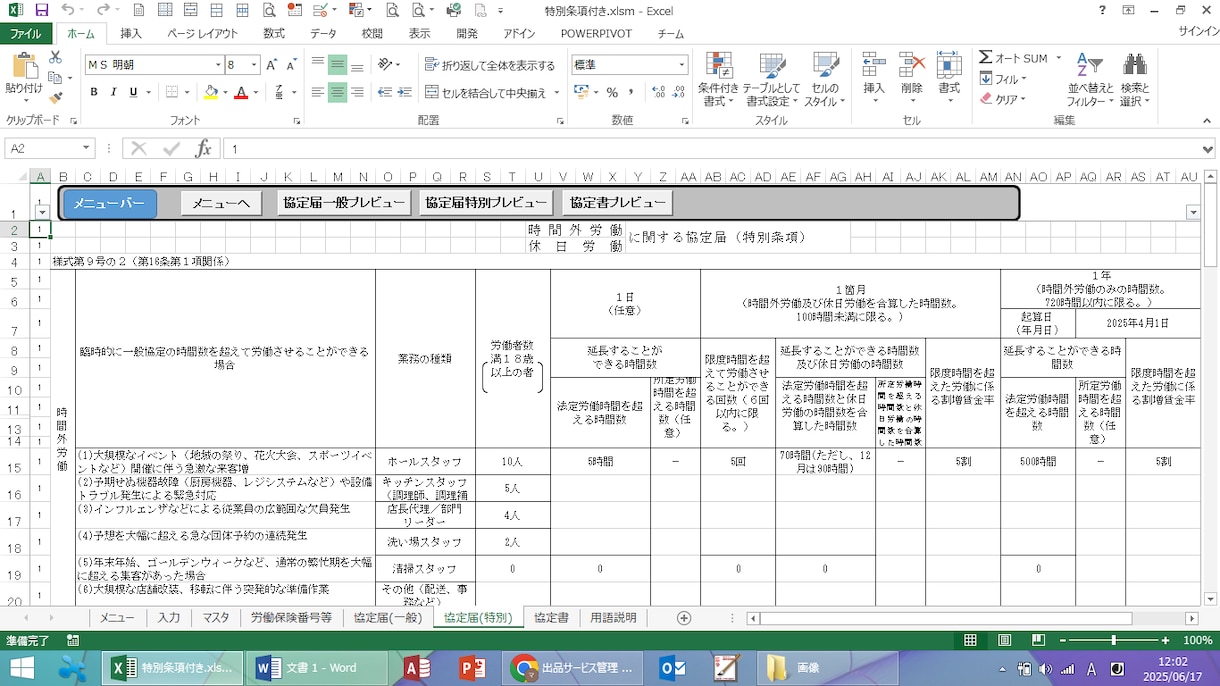Open the POWERPIVOT ribbon tab
1220x686 pixels.
[x=596, y=33]
